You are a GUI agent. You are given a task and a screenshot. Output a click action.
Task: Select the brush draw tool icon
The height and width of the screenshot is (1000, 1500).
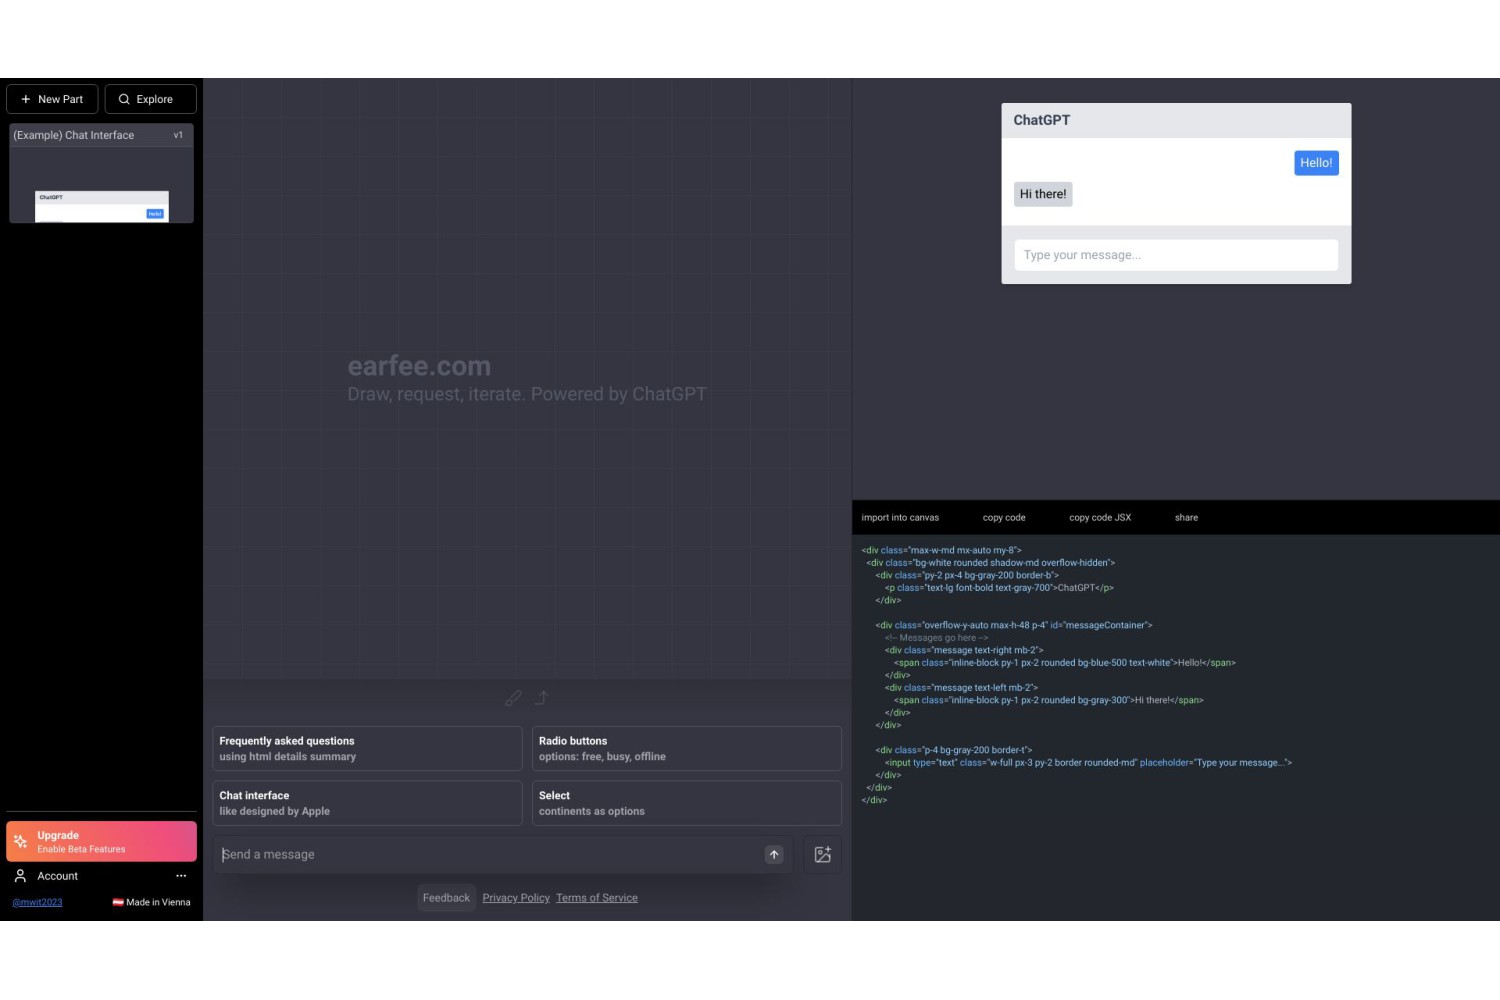coord(513,698)
